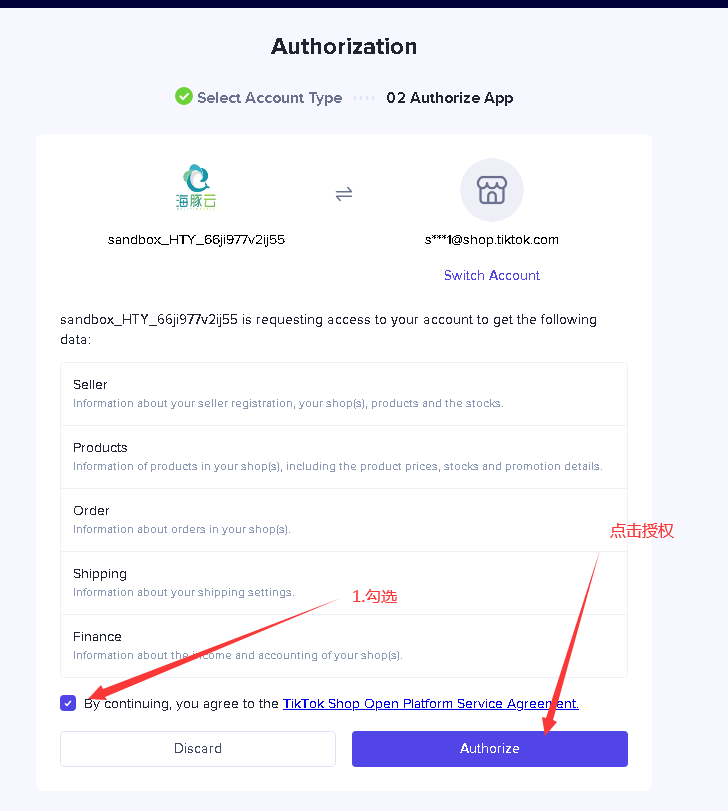
Task: Click the two-way exchange arrows icon
Action: pos(344,194)
